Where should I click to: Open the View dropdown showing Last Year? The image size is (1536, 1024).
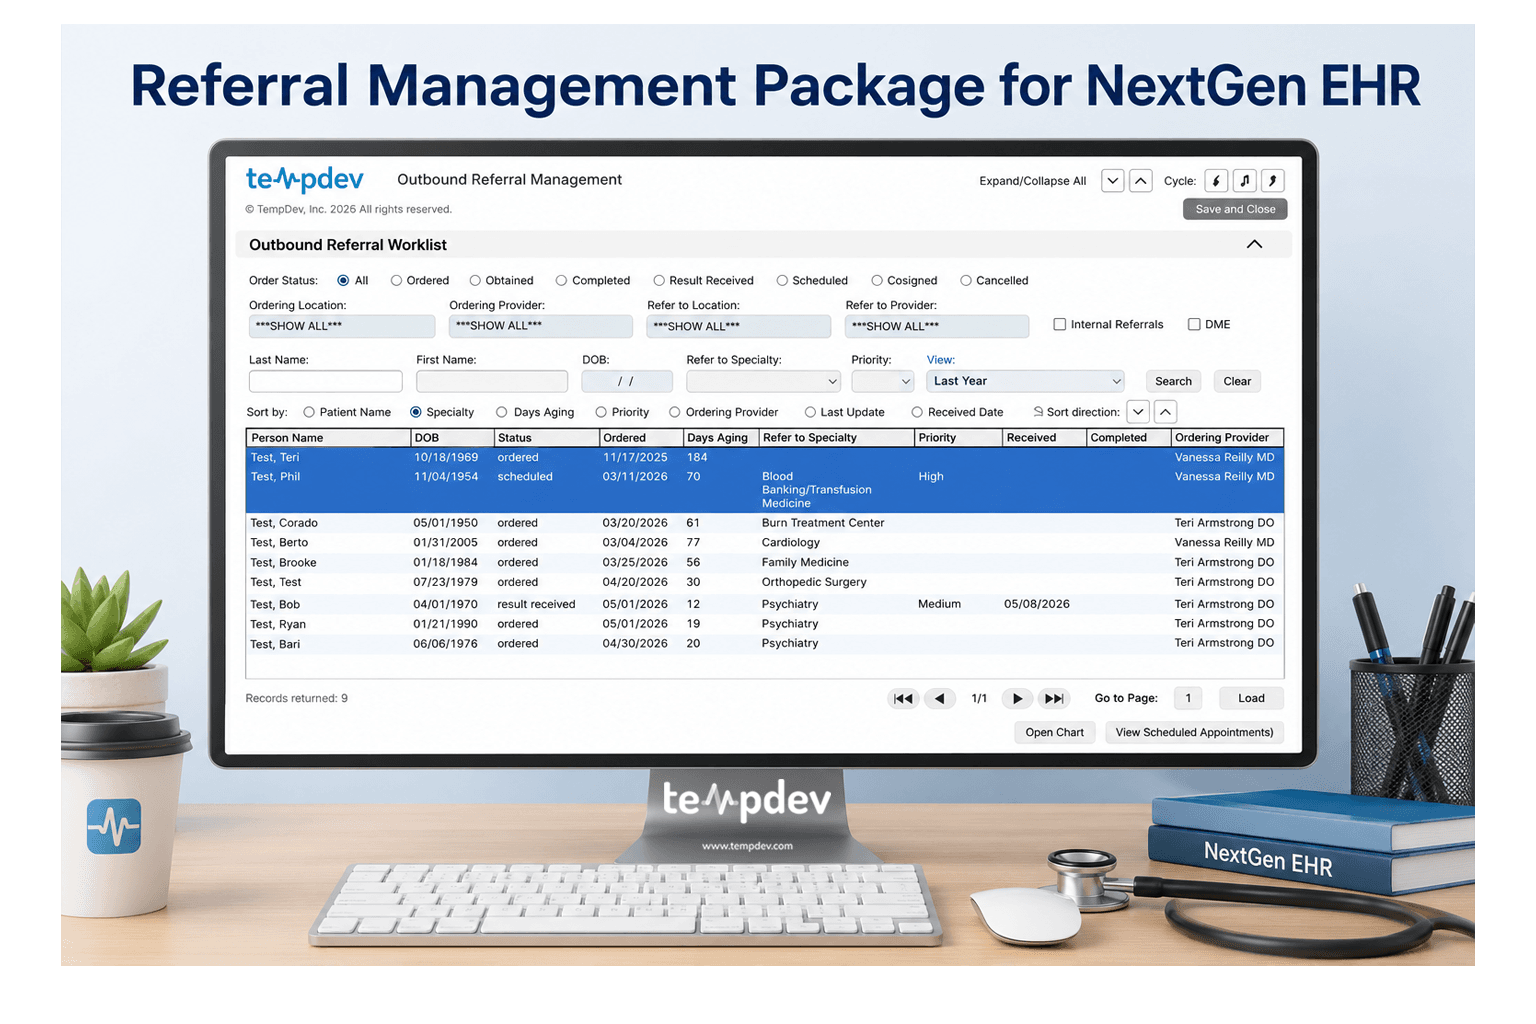click(x=1025, y=381)
